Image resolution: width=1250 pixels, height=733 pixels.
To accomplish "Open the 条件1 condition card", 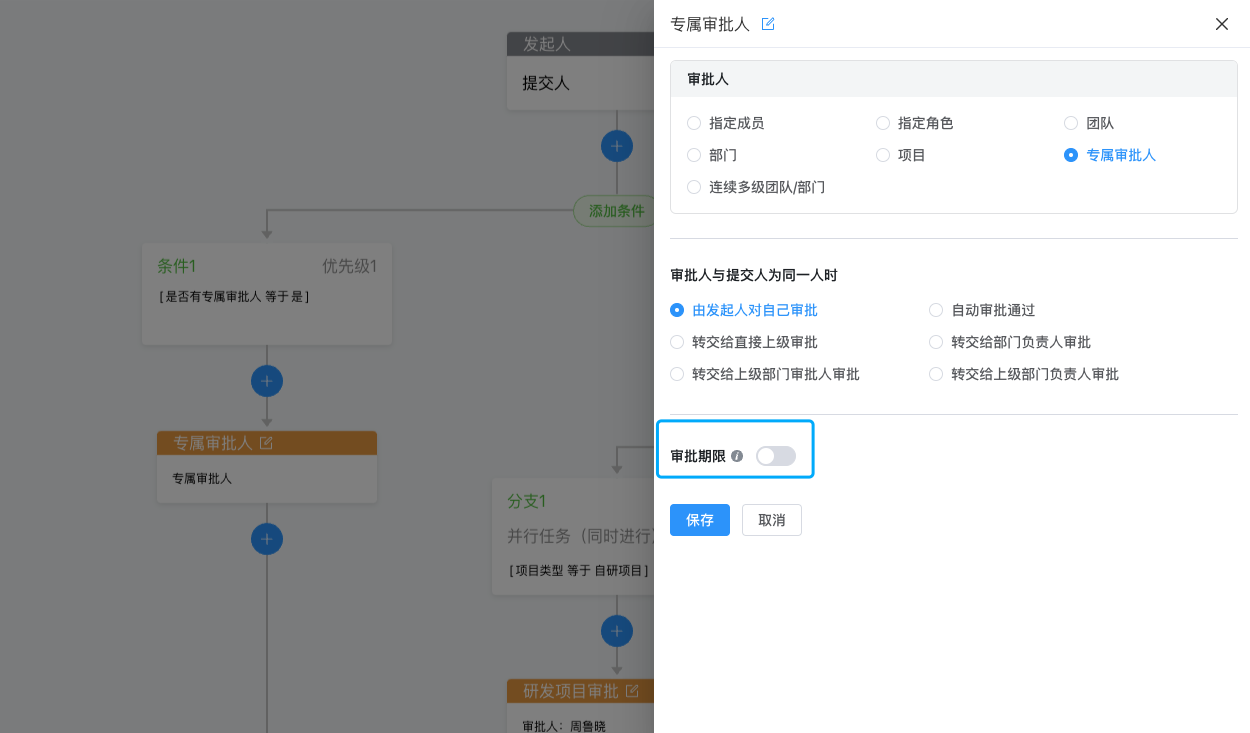I will point(267,294).
